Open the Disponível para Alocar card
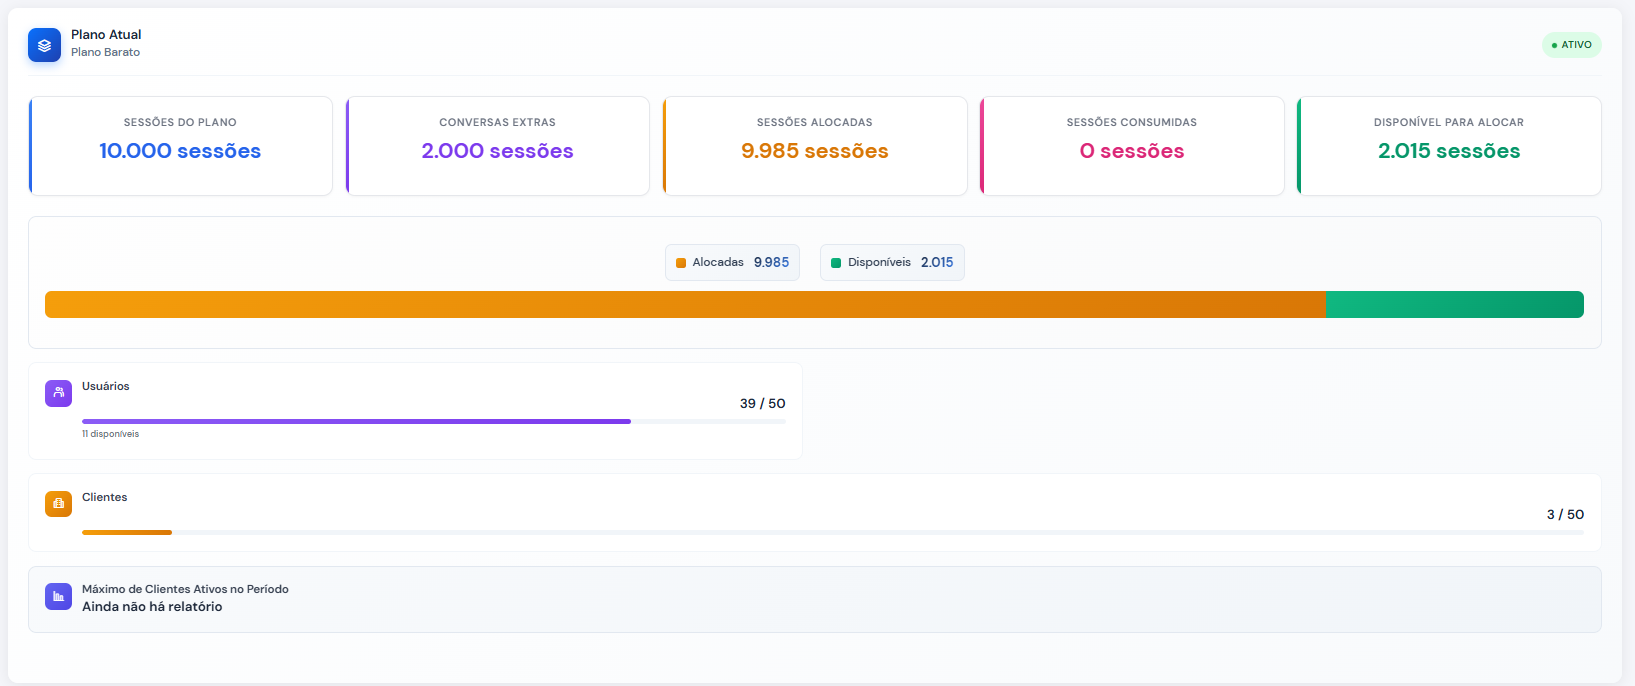This screenshot has height=686, width=1635. click(x=1449, y=146)
